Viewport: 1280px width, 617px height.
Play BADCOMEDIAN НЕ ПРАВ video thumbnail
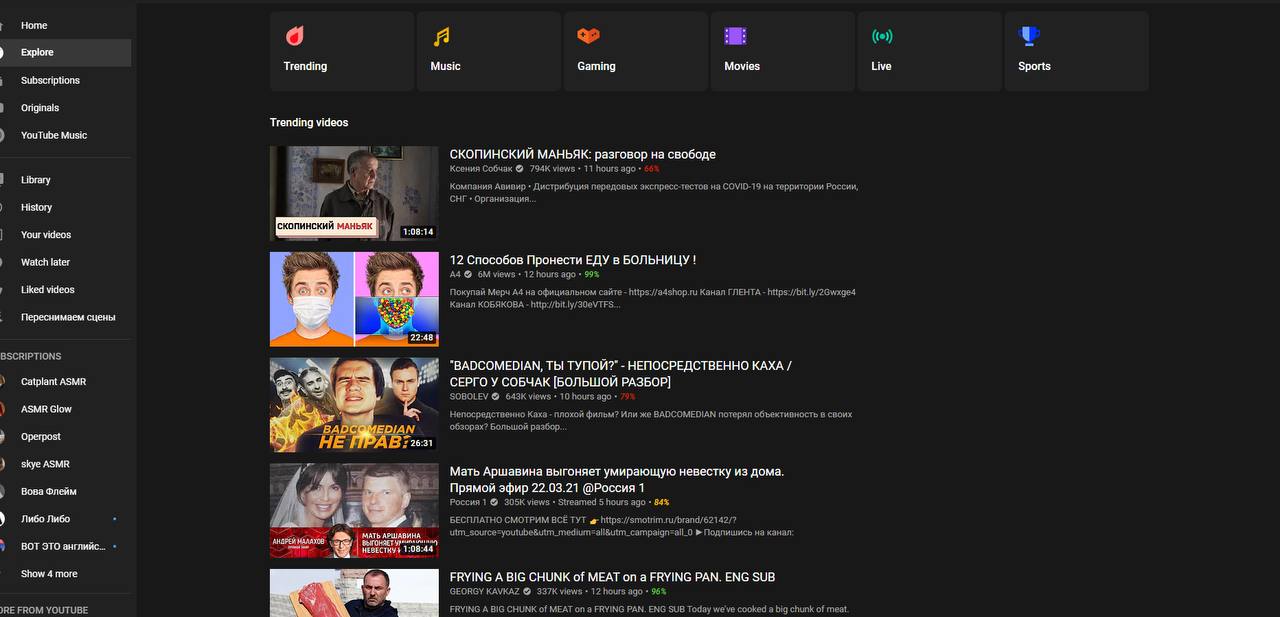354,405
